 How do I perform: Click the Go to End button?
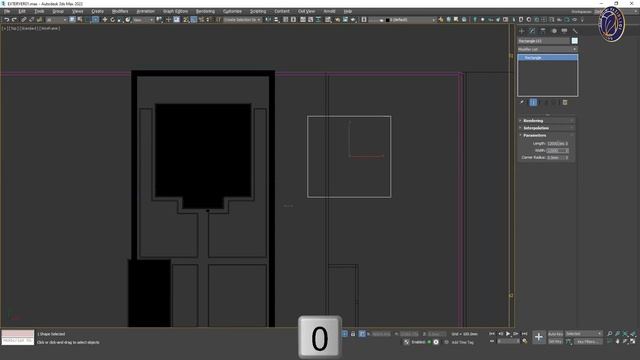click(x=524, y=334)
